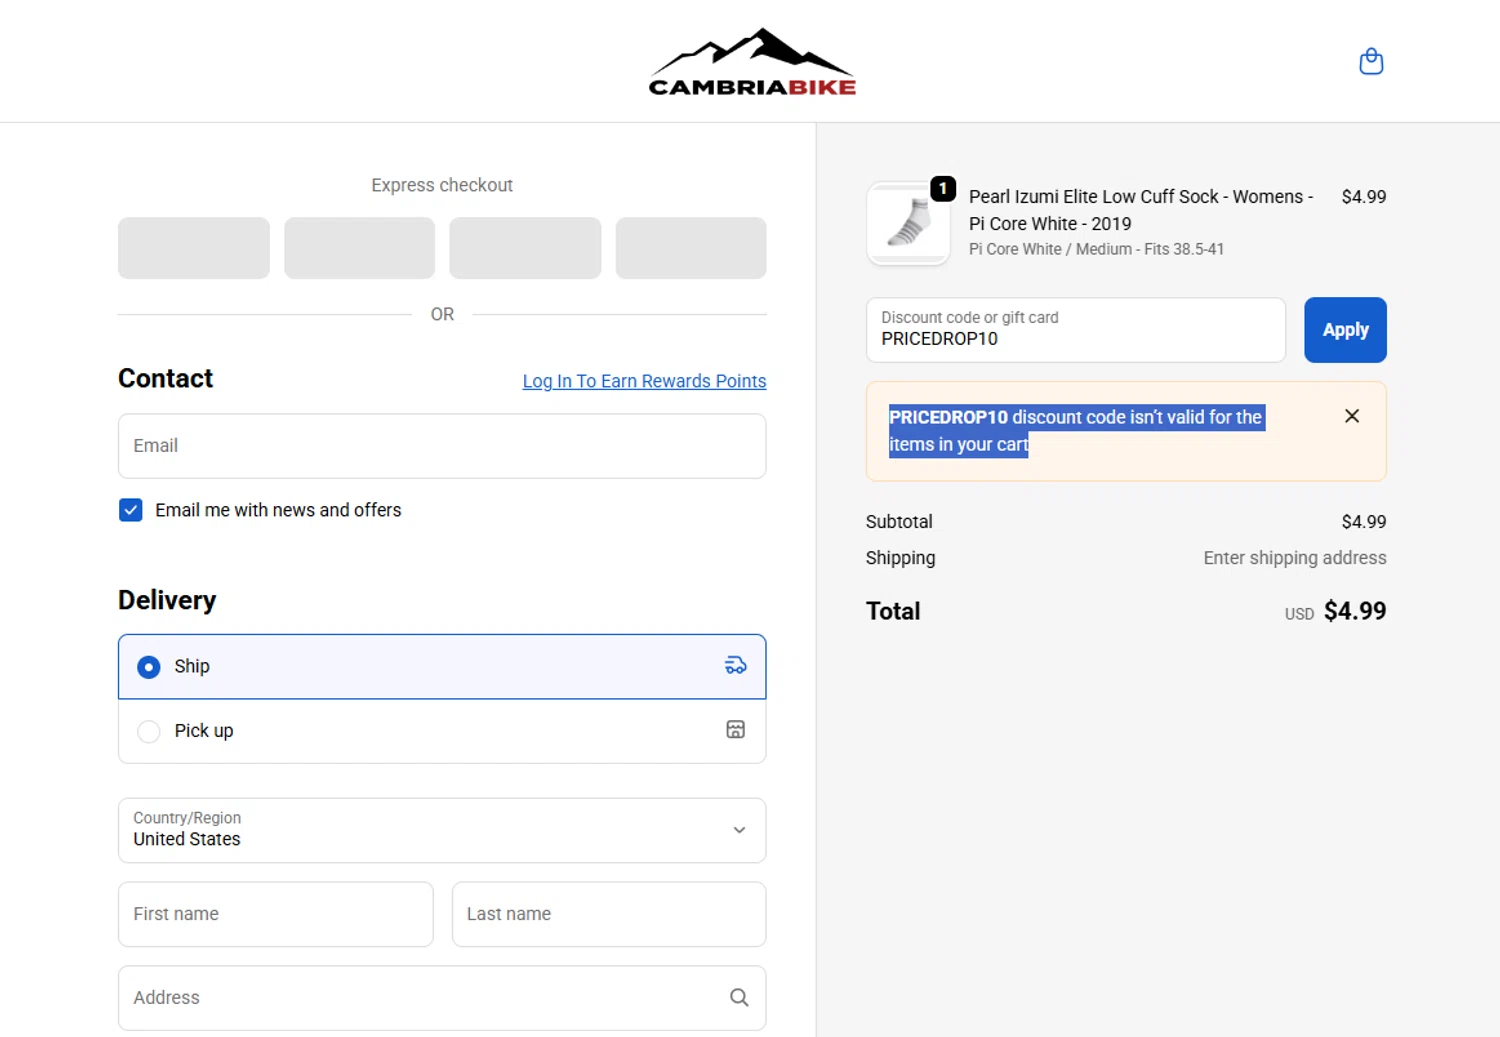Focus the Email input field
The height and width of the screenshot is (1037, 1500).
click(442, 446)
